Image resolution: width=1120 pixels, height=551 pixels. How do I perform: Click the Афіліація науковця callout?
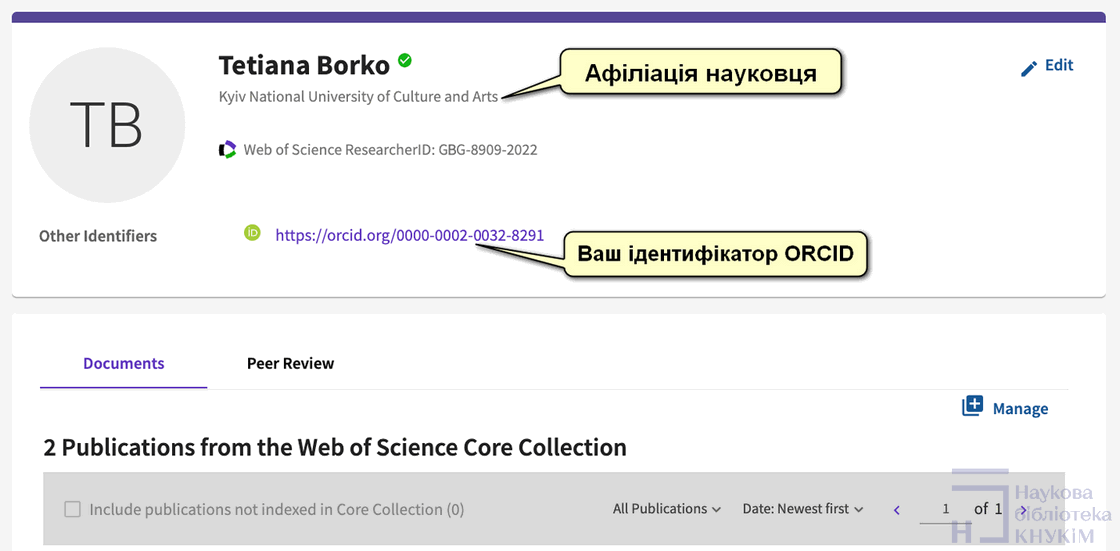tap(700, 73)
